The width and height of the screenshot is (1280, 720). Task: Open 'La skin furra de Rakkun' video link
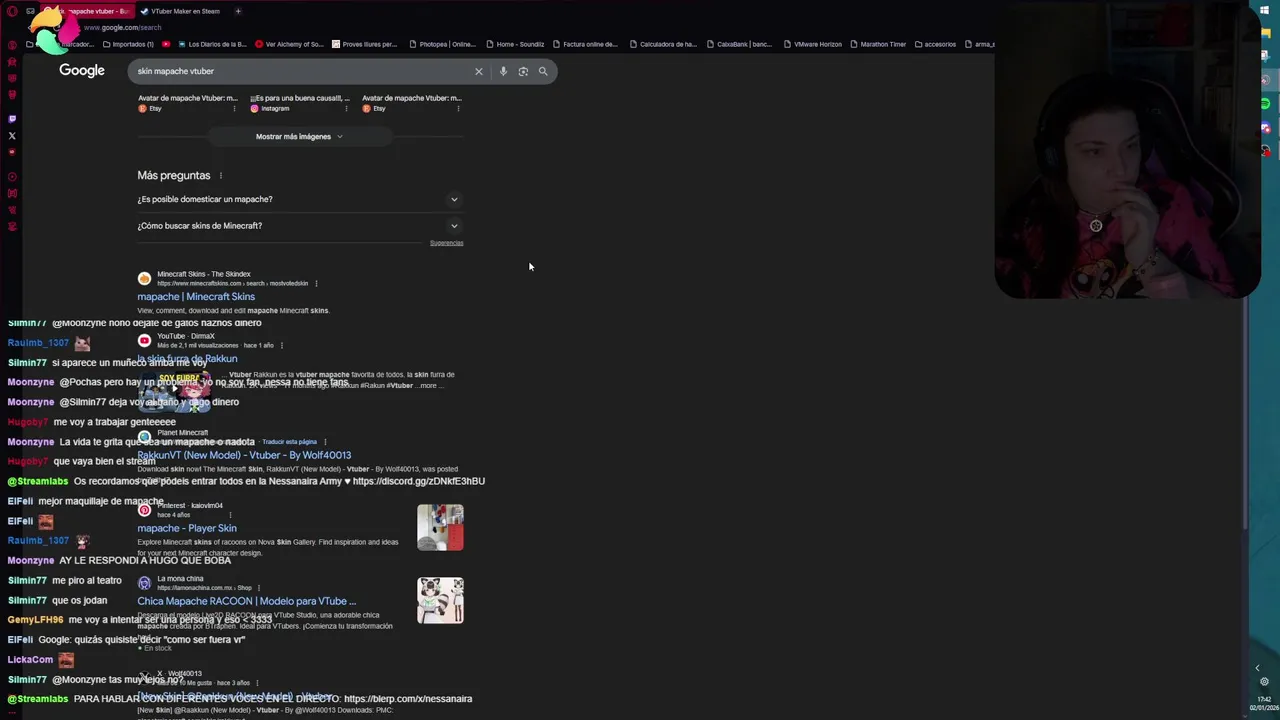[x=187, y=359]
